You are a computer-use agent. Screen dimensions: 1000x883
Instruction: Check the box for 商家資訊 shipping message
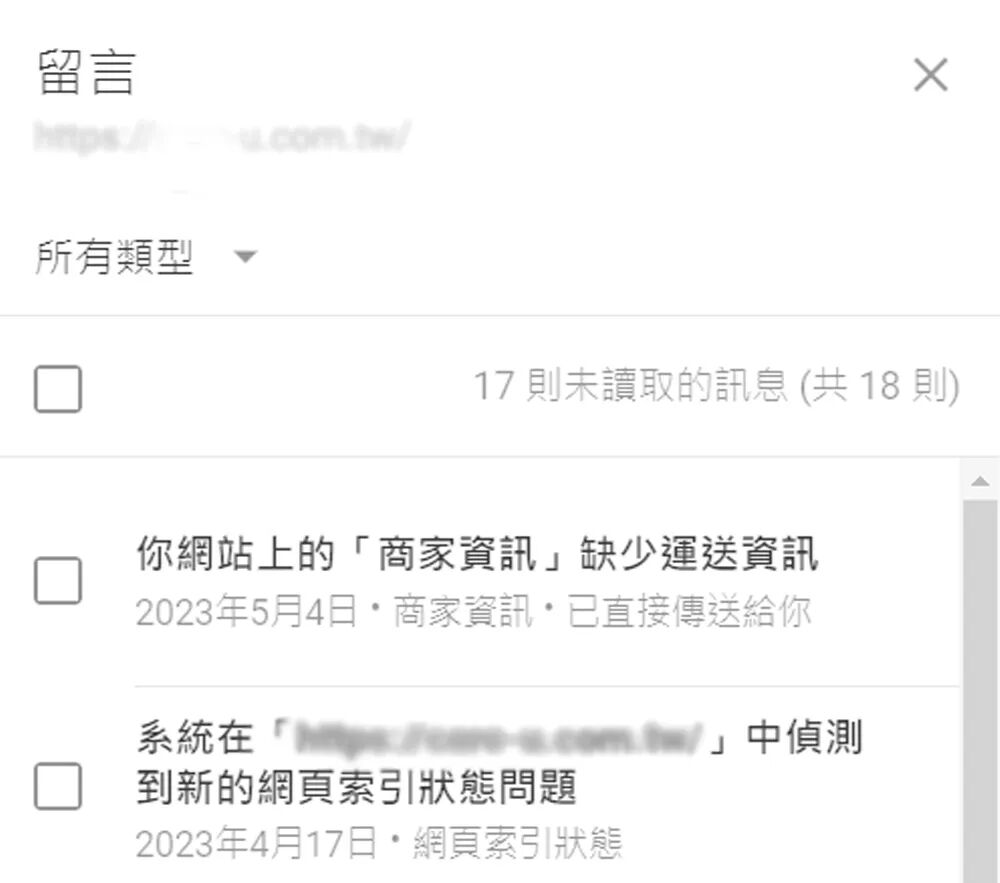click(57, 580)
